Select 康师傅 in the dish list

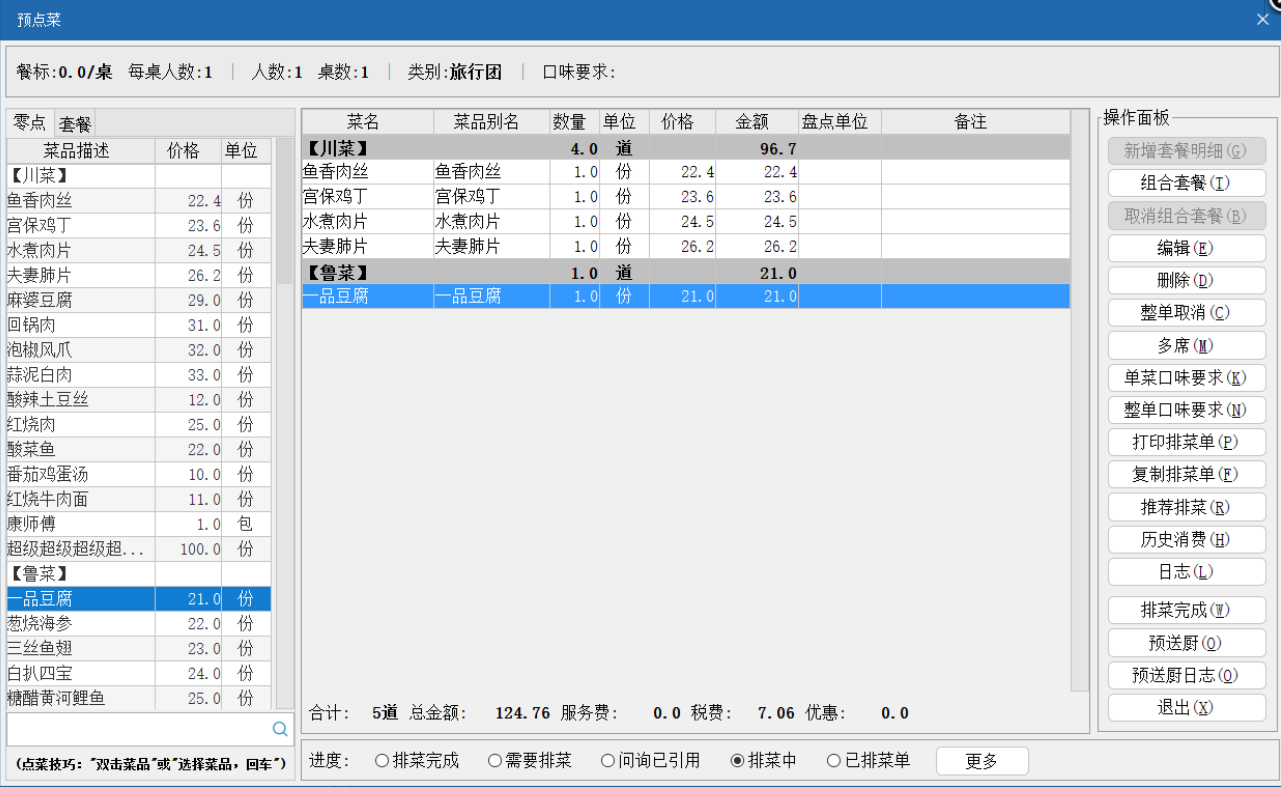(139, 524)
